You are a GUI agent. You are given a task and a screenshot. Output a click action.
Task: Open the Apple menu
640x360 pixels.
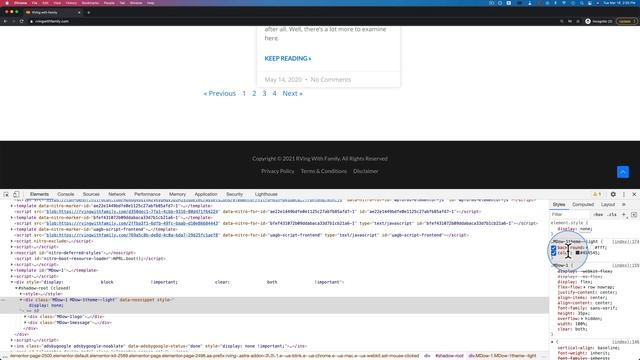tap(7, 3)
